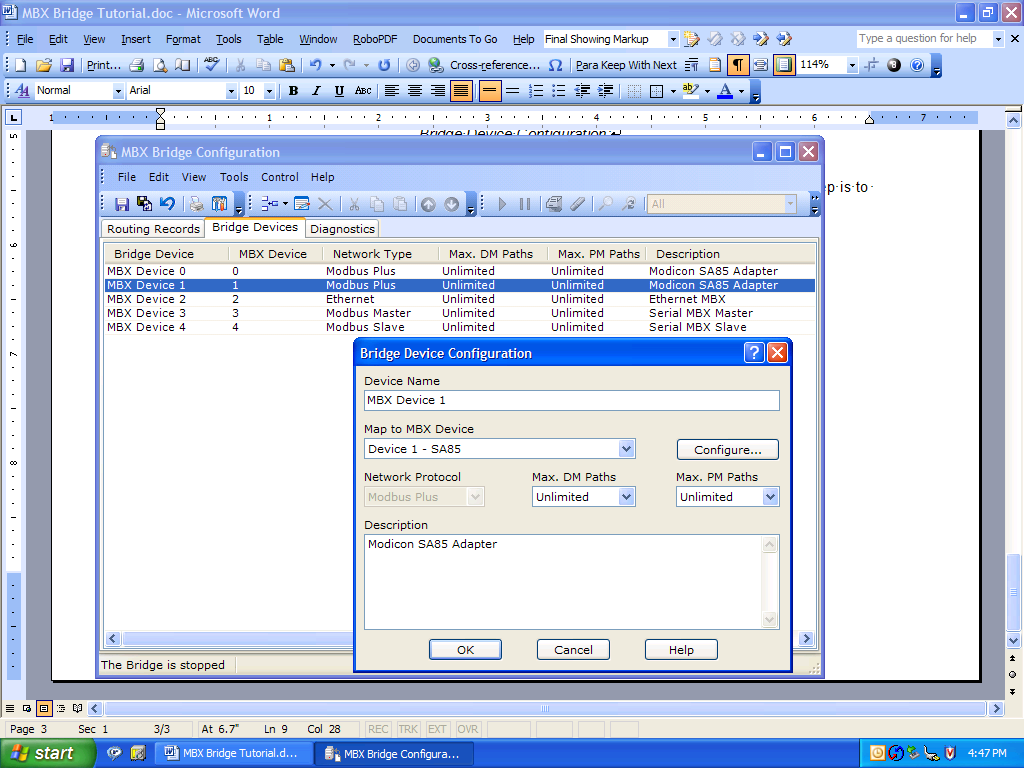Expand the Map to MBX Device dropdown

(626, 449)
